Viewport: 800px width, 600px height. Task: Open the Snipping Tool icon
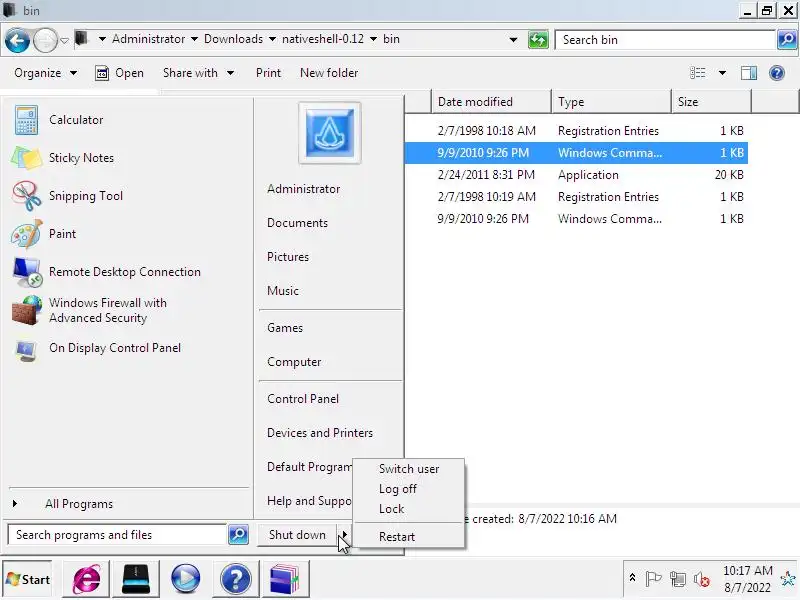click(27, 196)
